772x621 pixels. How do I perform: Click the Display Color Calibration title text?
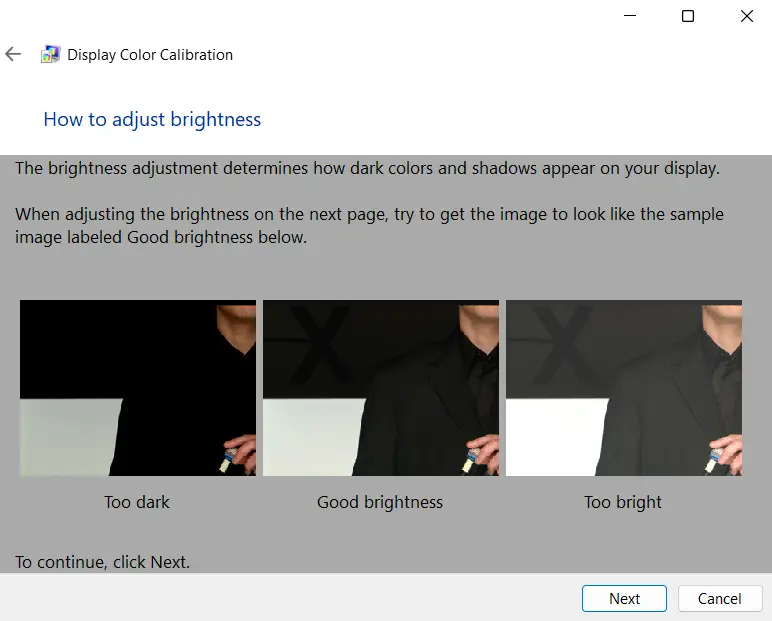pyautogui.click(x=150, y=55)
